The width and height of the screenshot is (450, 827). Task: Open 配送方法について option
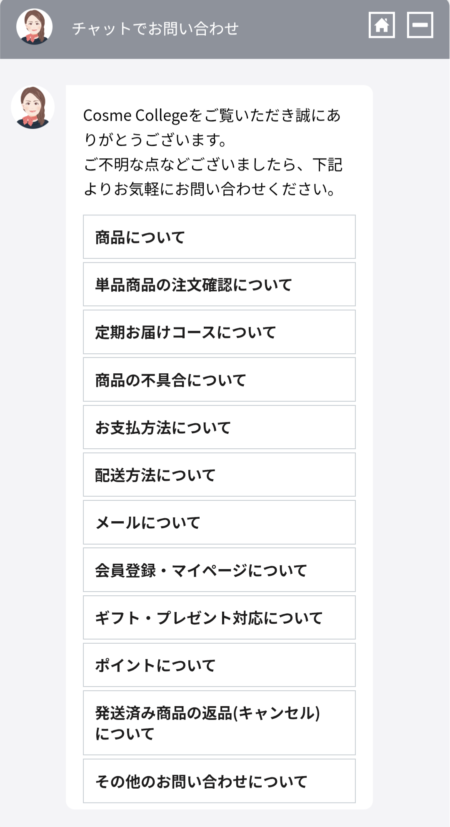coord(219,475)
